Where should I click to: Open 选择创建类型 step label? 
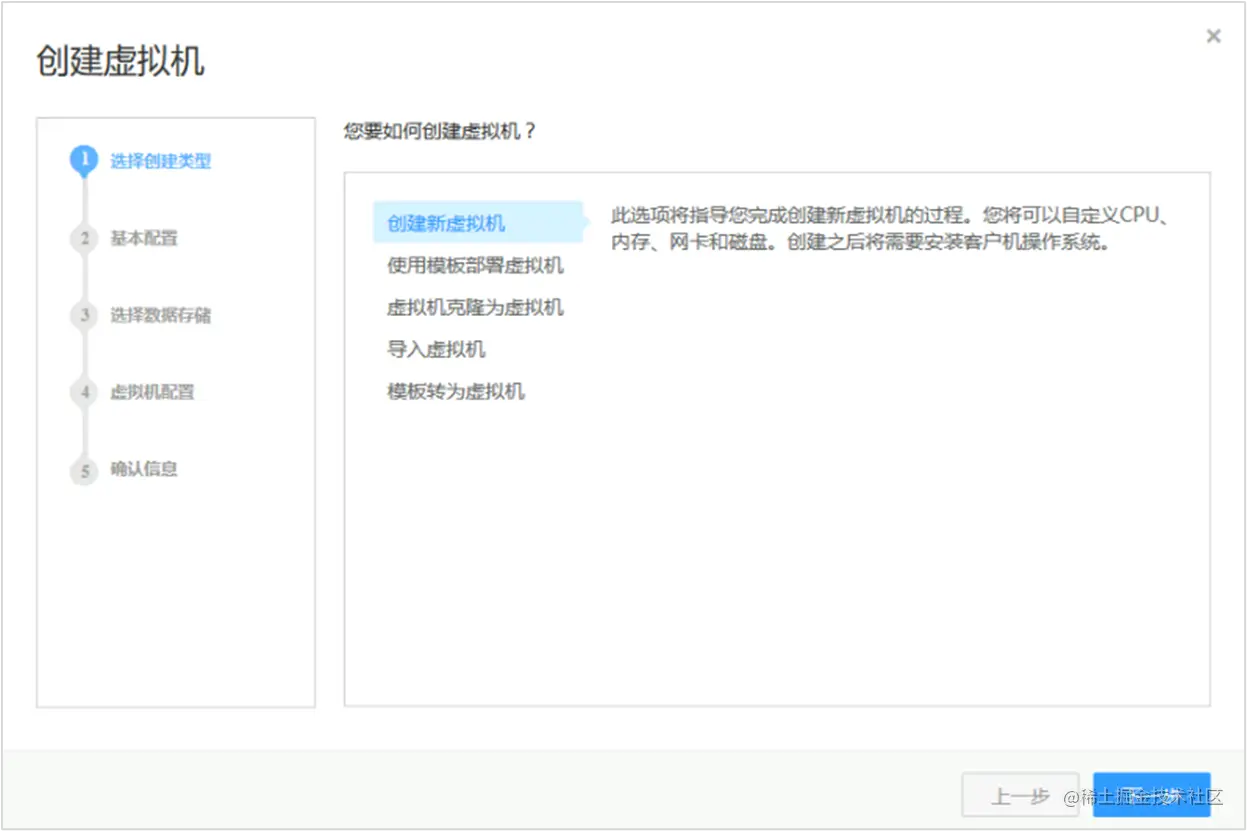(x=161, y=161)
